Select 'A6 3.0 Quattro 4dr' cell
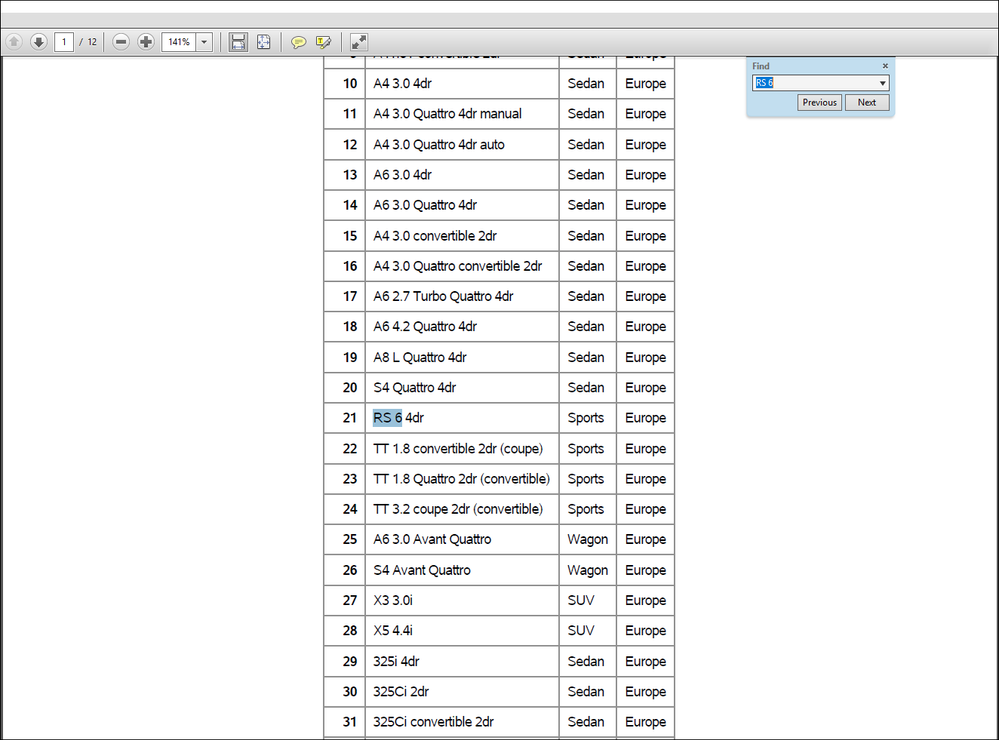Image resolution: width=999 pixels, height=740 pixels. 462,205
